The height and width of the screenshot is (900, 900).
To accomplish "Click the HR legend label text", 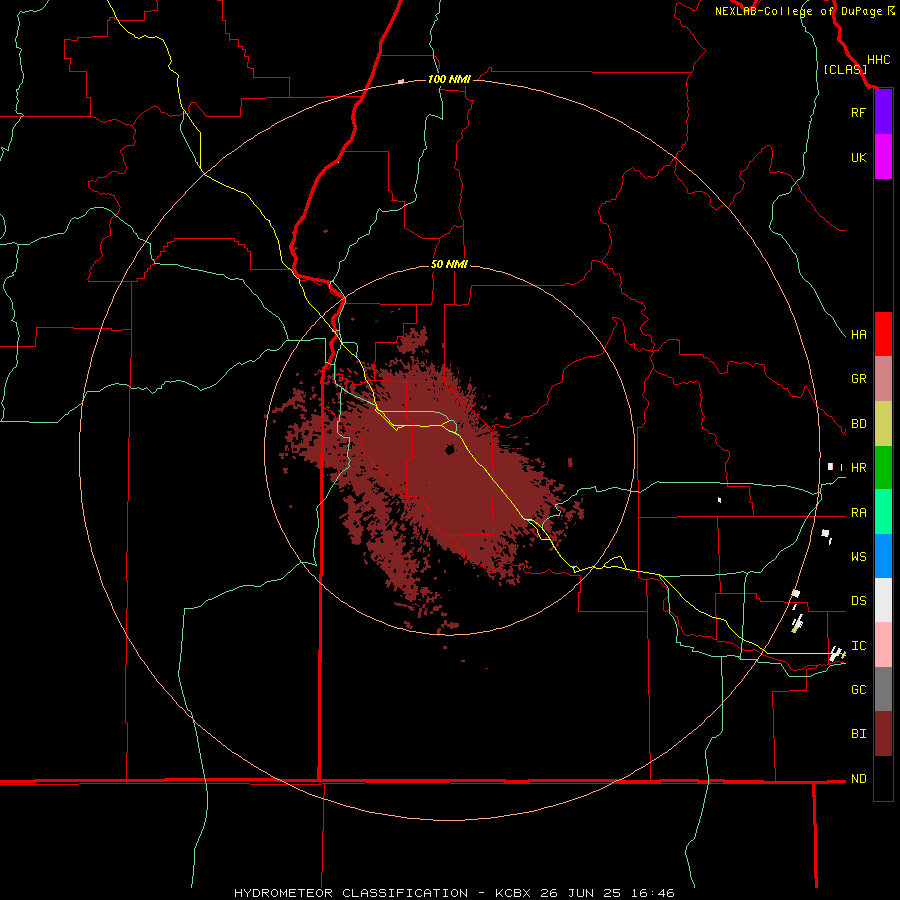I will coord(858,468).
